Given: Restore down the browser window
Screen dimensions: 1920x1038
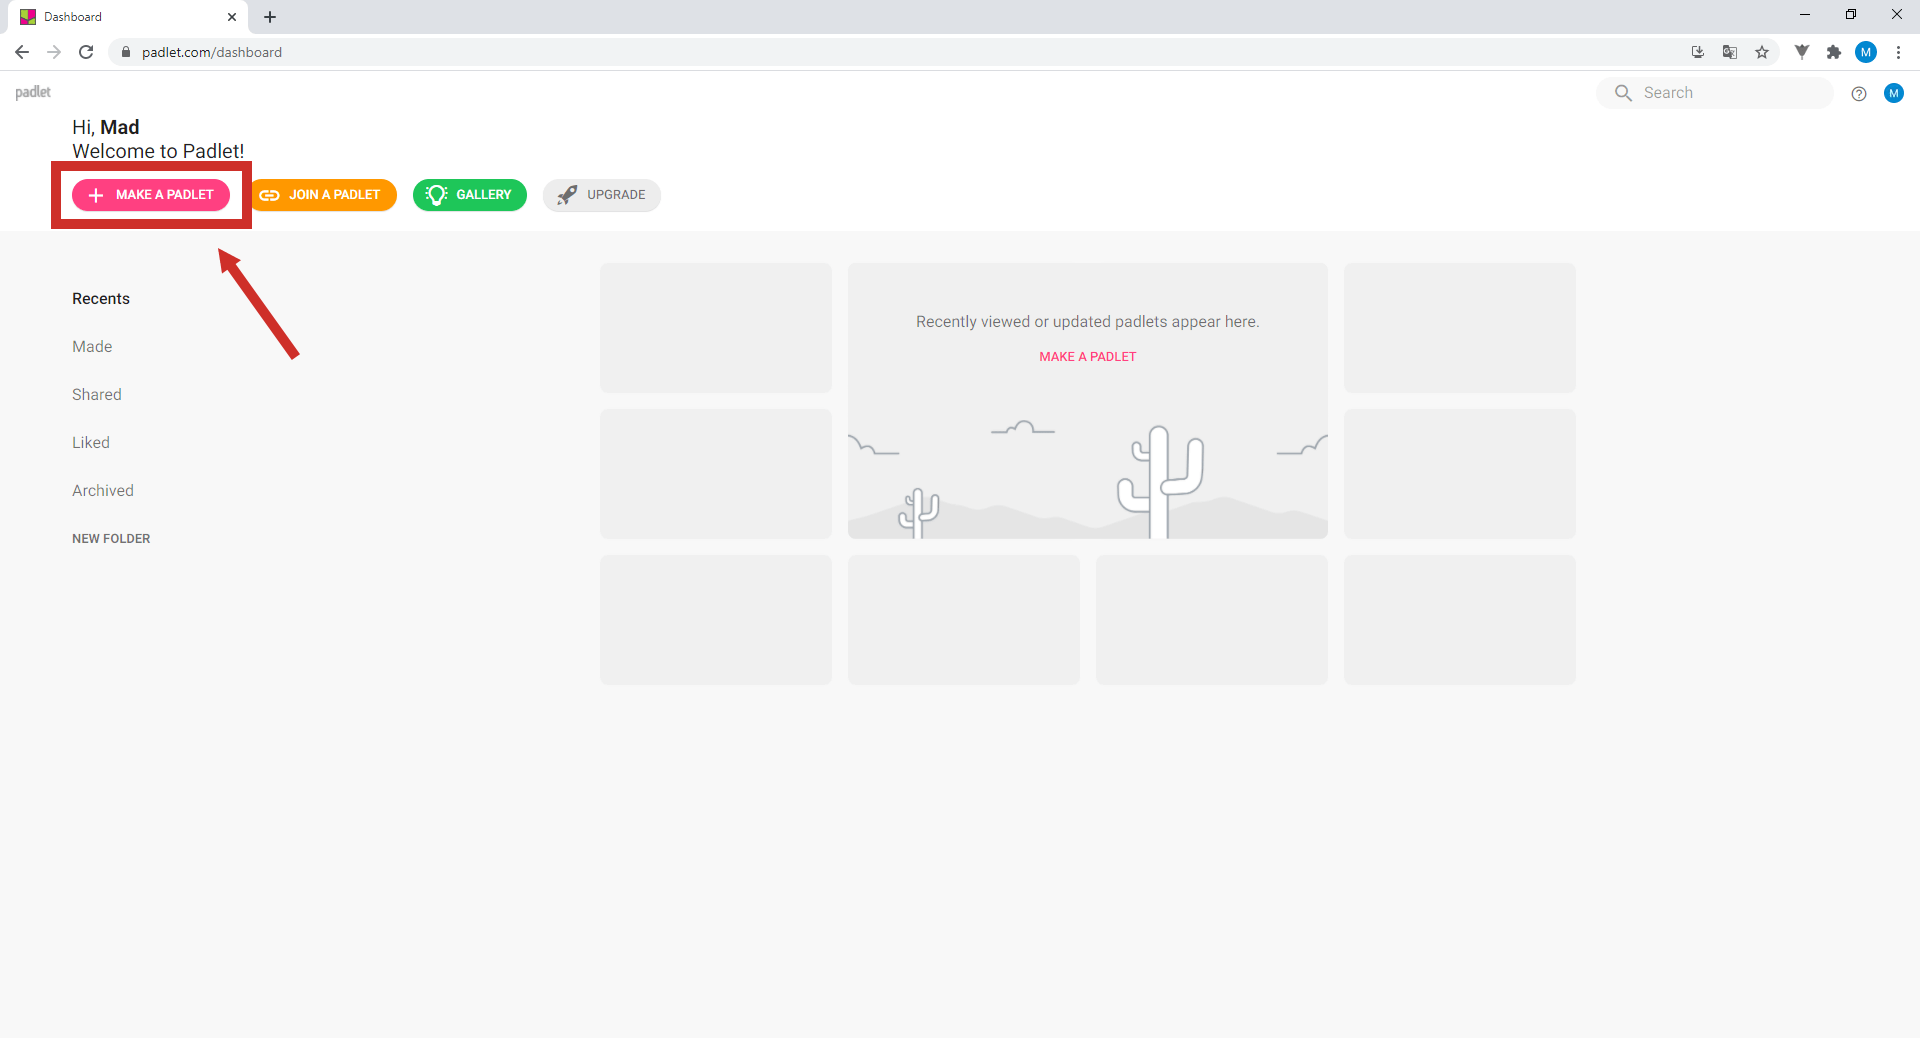Looking at the screenshot, I should 1851,15.
